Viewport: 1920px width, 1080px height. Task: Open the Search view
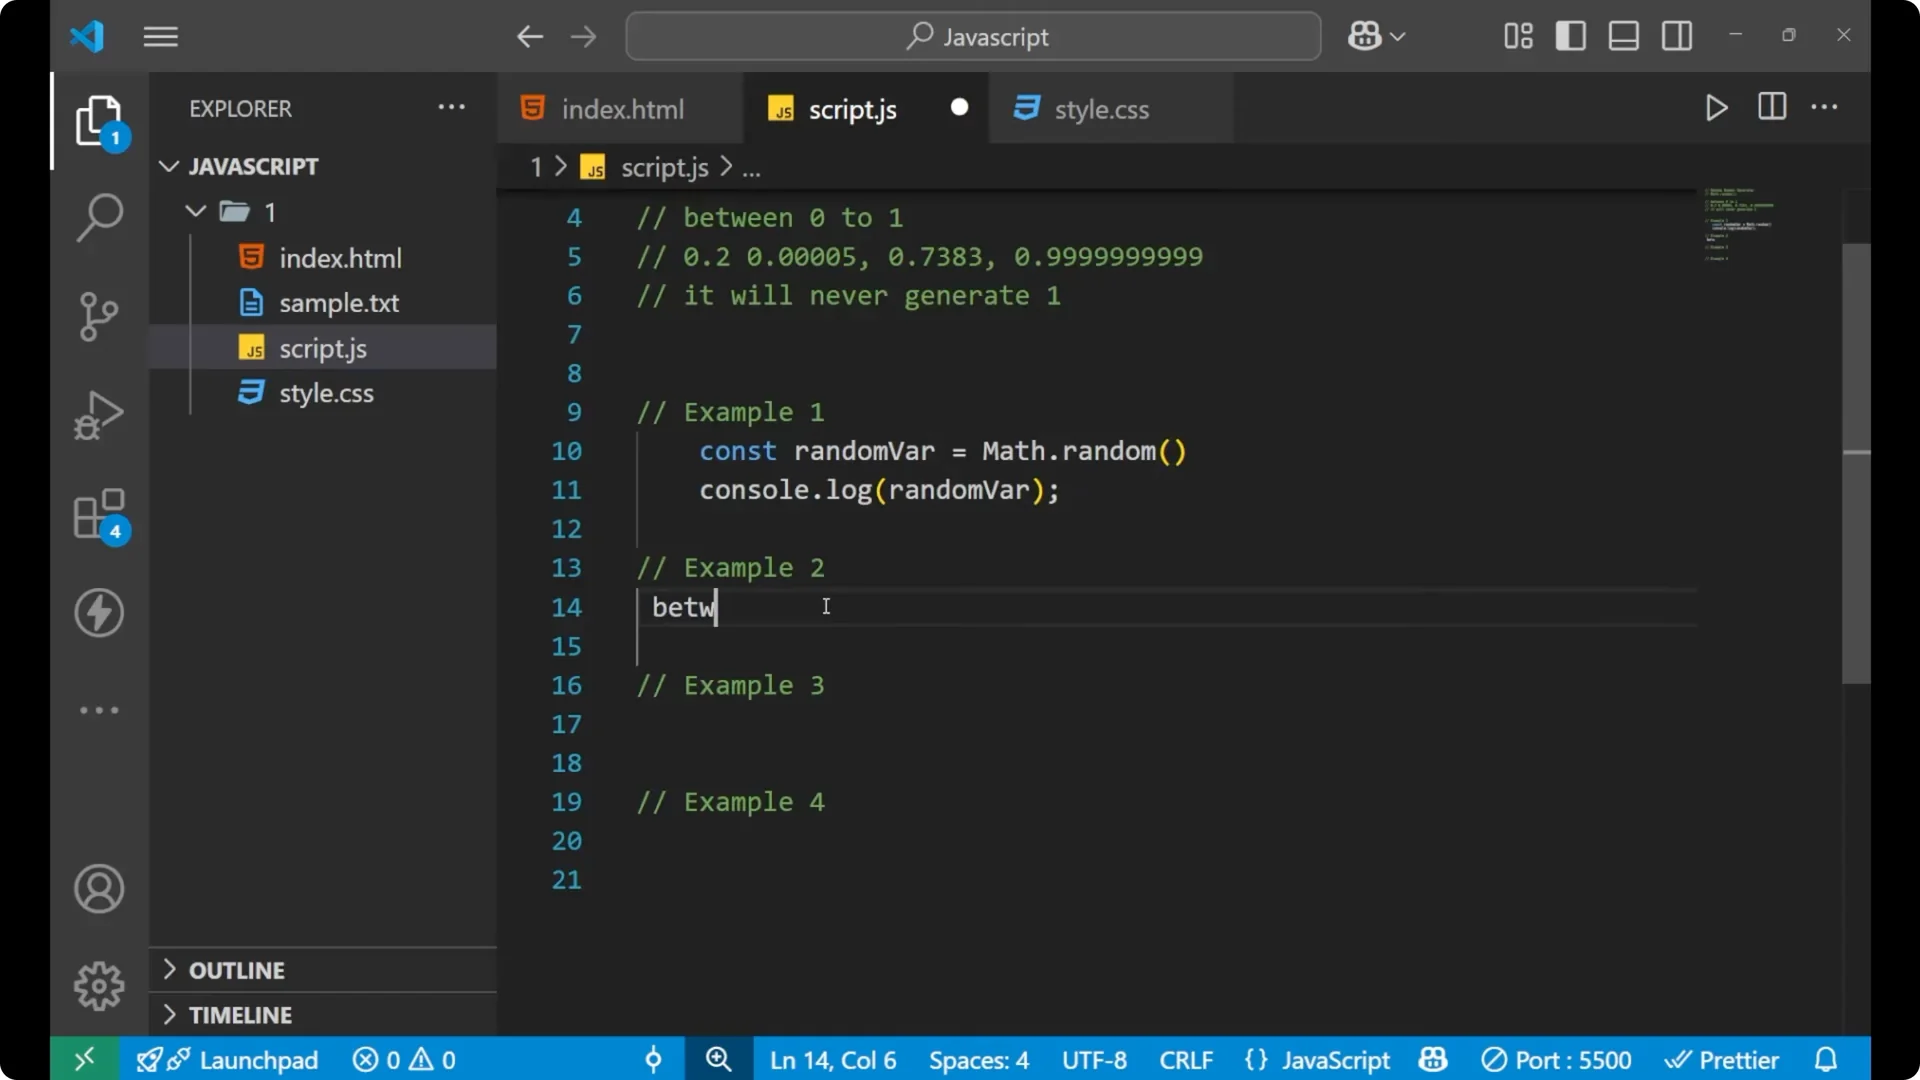(99, 217)
